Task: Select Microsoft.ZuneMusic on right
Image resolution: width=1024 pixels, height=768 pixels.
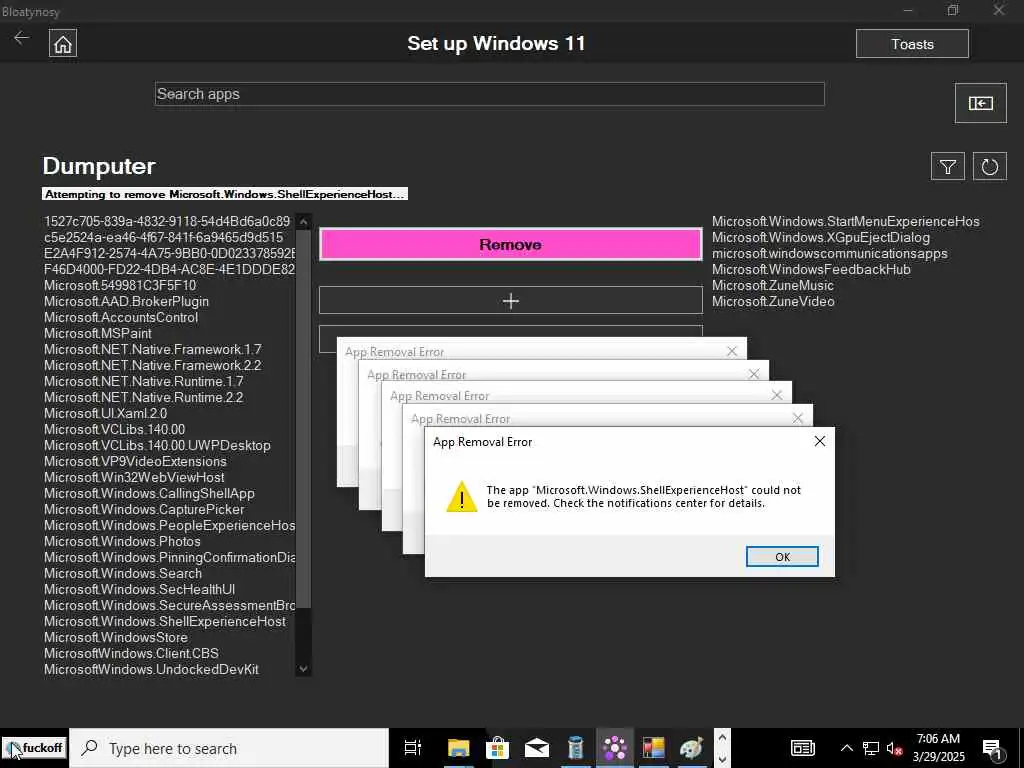Action: click(x=773, y=285)
